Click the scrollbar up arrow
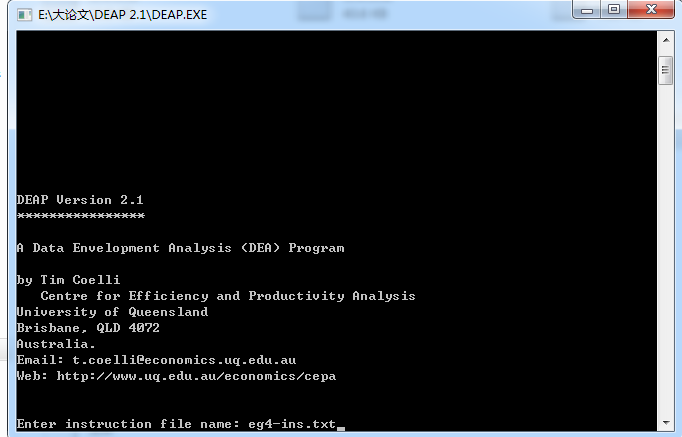 click(665, 39)
